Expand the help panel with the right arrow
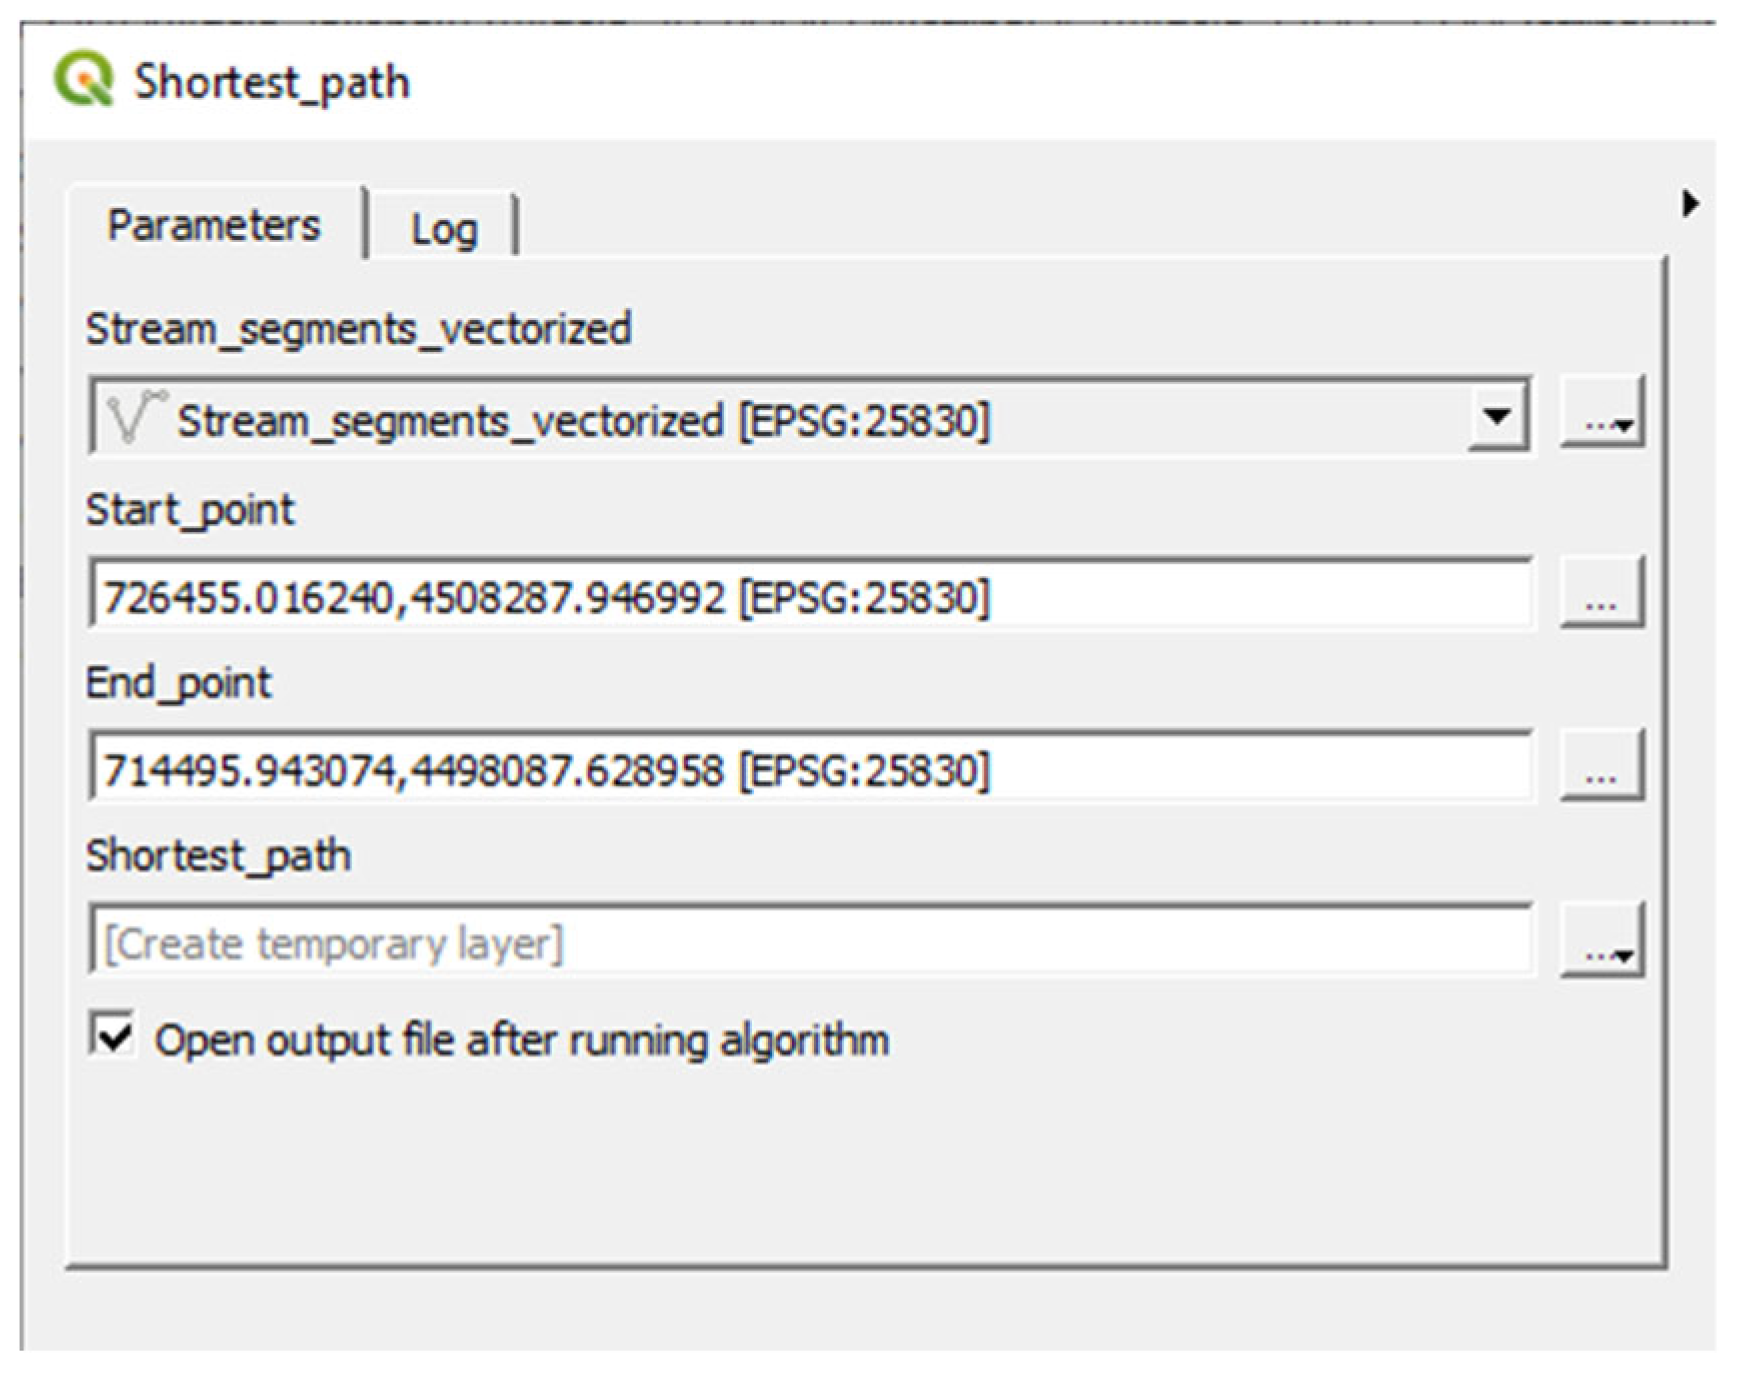1744x1376 pixels. 1689,204
